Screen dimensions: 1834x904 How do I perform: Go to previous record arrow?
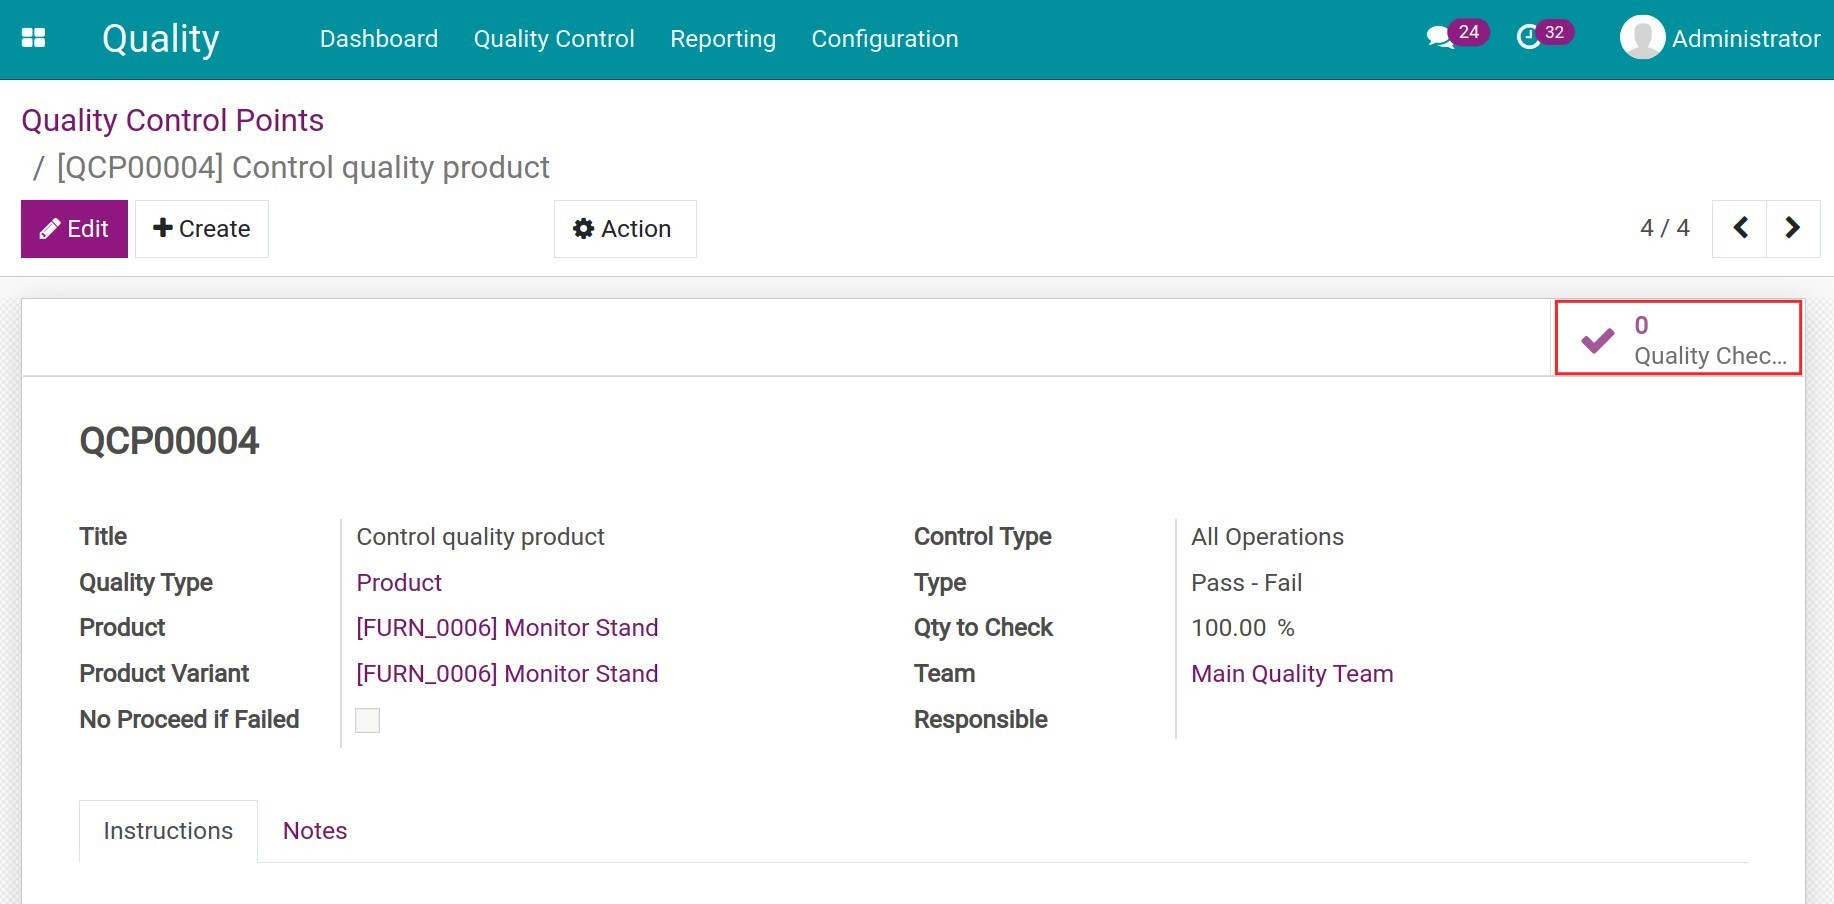pos(1740,228)
